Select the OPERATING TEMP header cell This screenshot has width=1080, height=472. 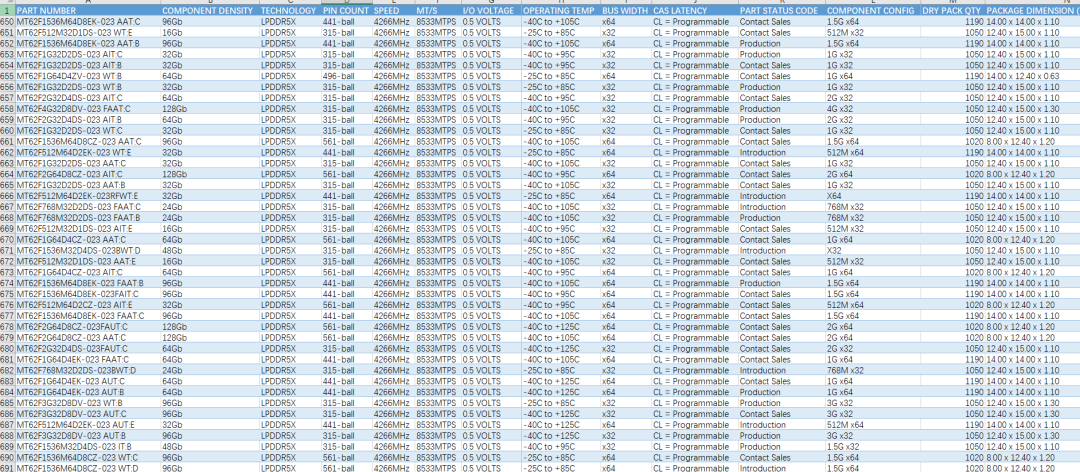point(559,10)
